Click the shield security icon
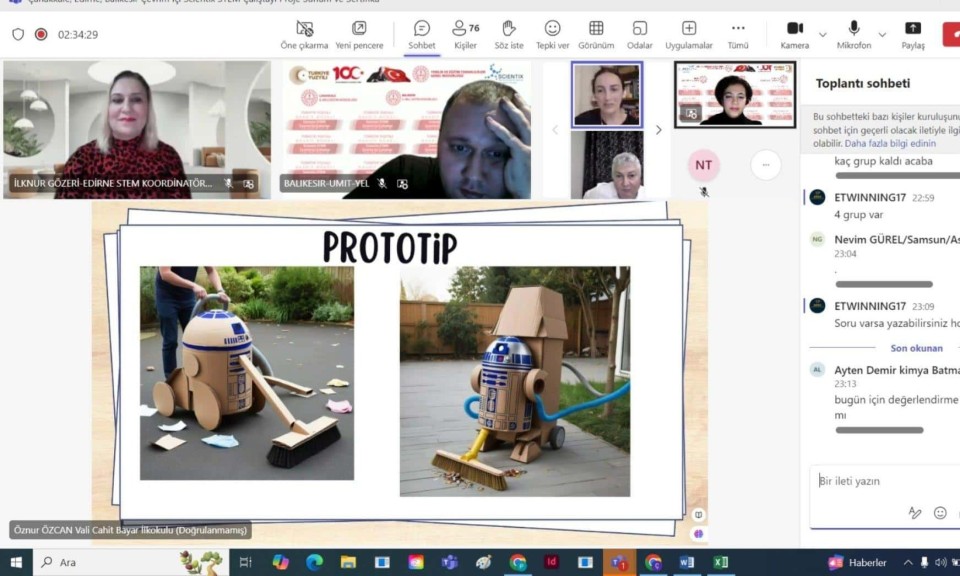The image size is (960, 576). 18,34
